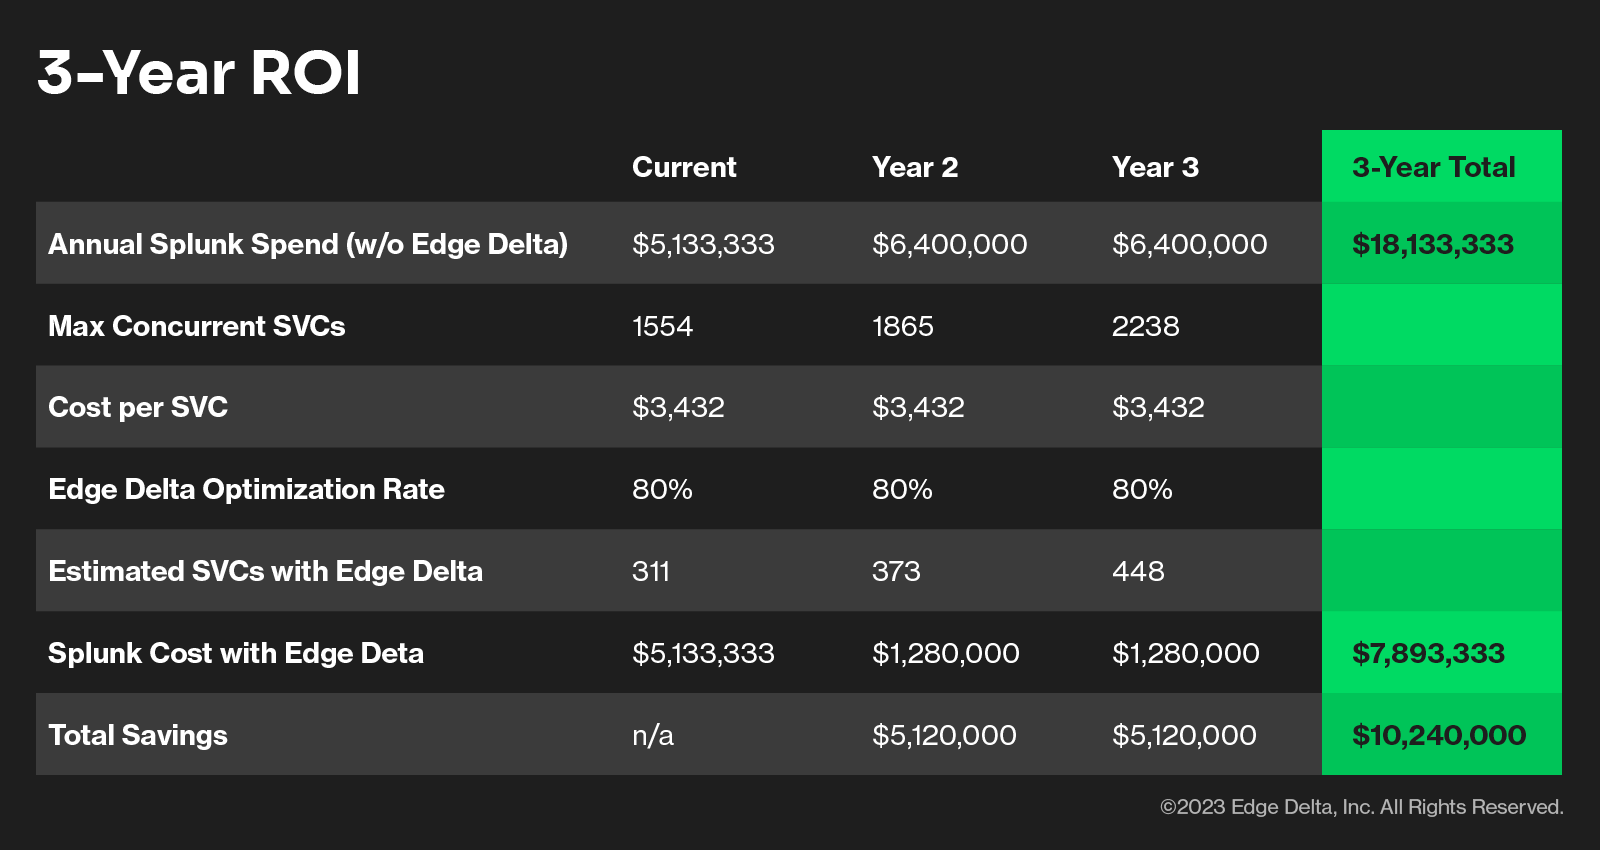Image resolution: width=1600 pixels, height=850 pixels.
Task: Select the 1554 Max Concurrent SVCs value
Action: pos(662,326)
